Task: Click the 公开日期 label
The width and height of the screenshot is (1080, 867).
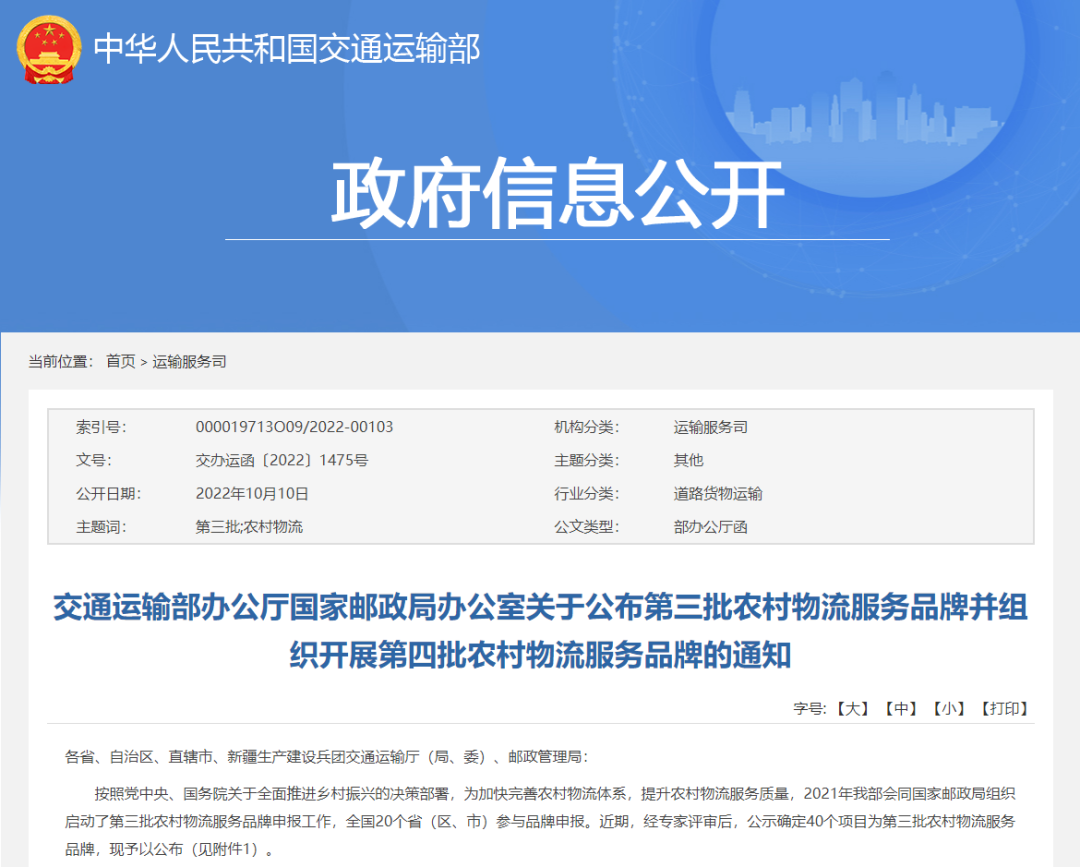Action: 109,494
